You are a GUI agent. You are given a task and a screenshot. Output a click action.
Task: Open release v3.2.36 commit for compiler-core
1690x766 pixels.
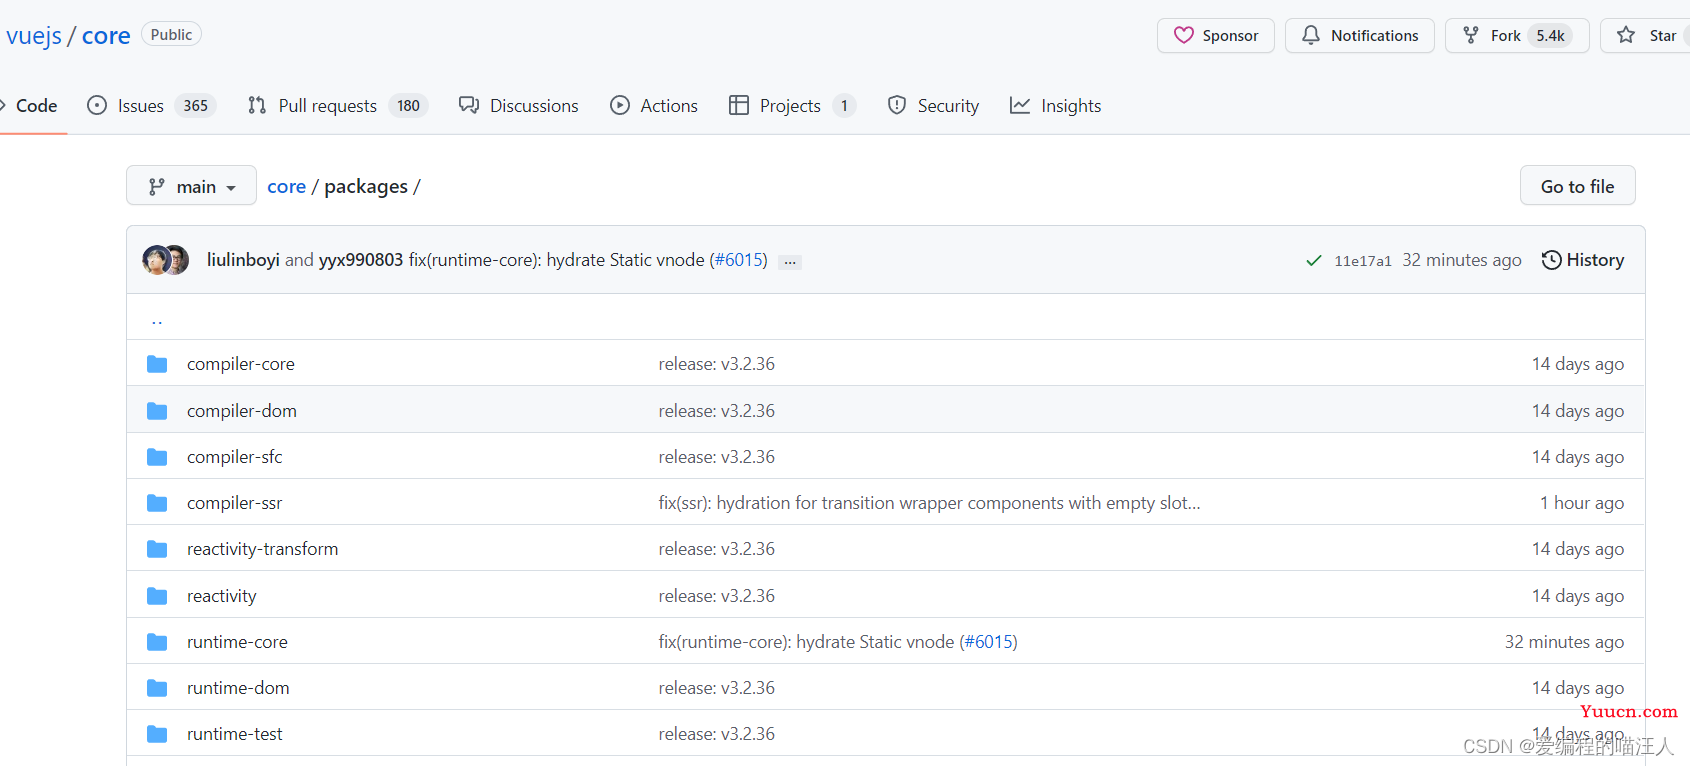[717, 364]
